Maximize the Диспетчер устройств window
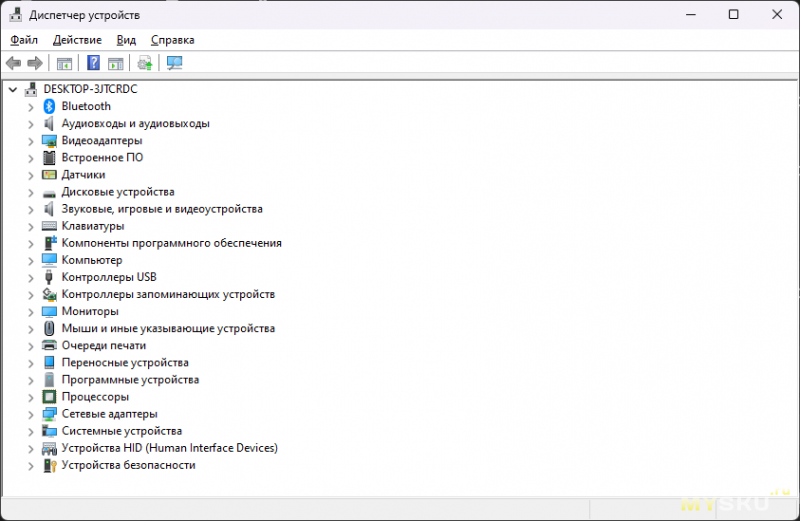 [x=733, y=15]
